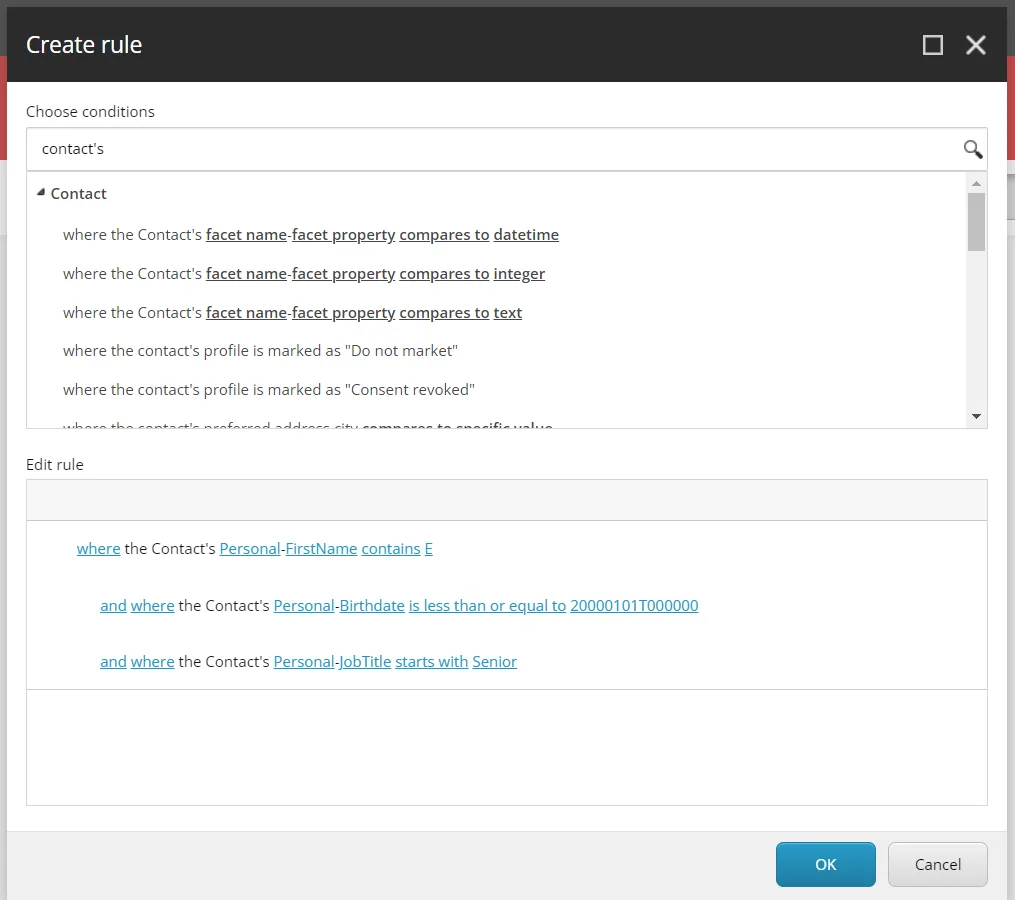Edit the 20000101T000000 date value
Viewport: 1015px width, 900px height.
(634, 606)
